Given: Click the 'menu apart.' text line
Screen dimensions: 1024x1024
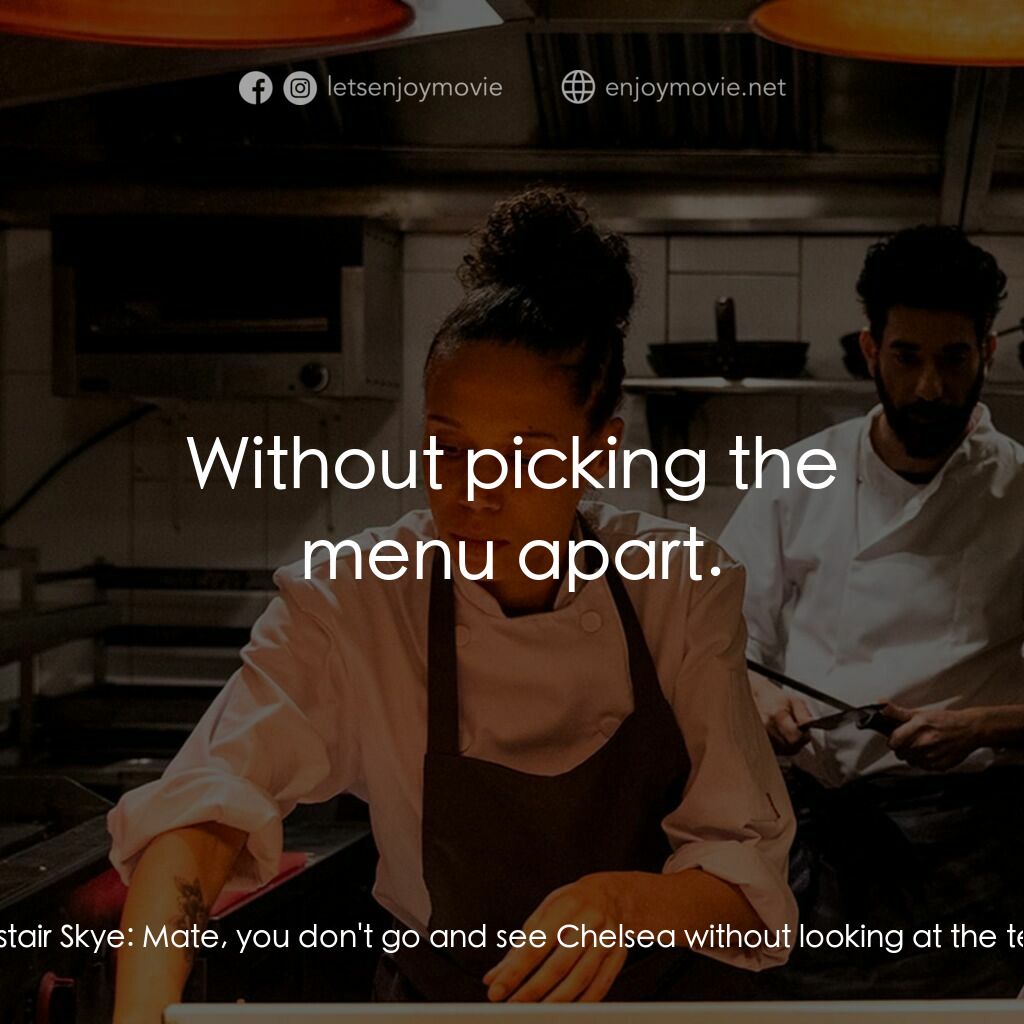Looking at the screenshot, I should pyautogui.click(x=512, y=555).
